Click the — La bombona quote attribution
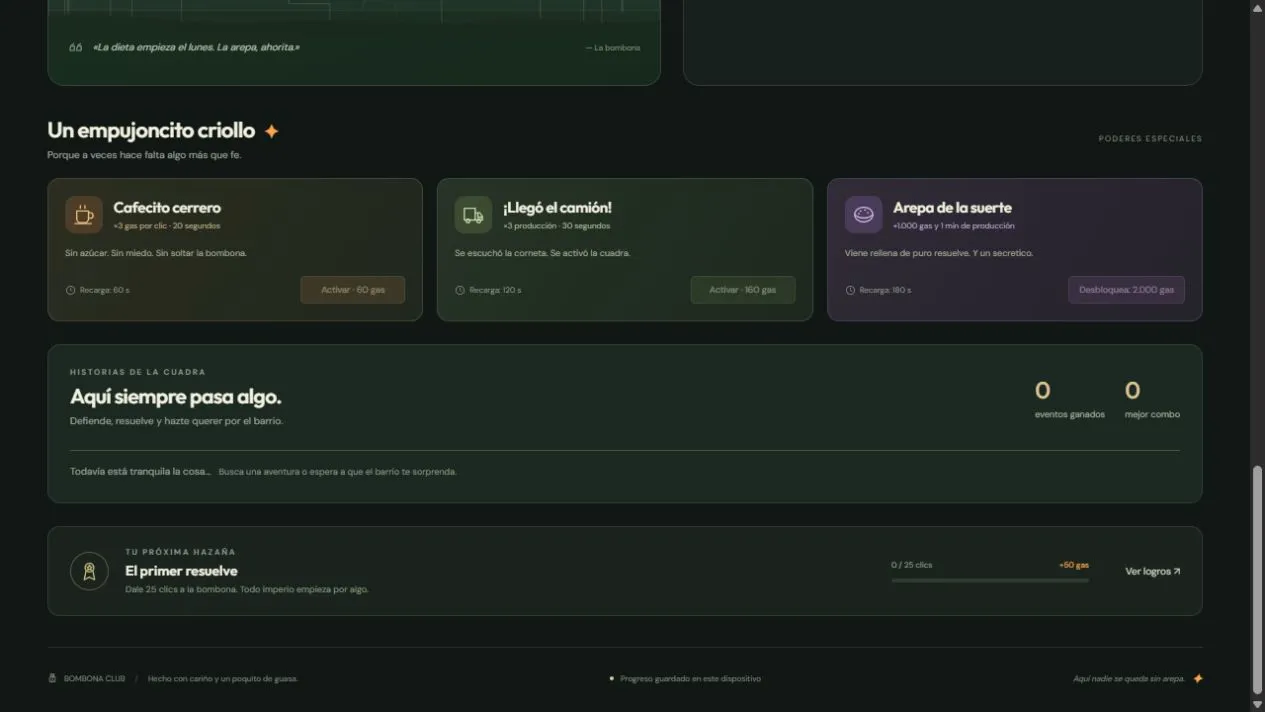Image resolution: width=1265 pixels, height=712 pixels. point(613,47)
